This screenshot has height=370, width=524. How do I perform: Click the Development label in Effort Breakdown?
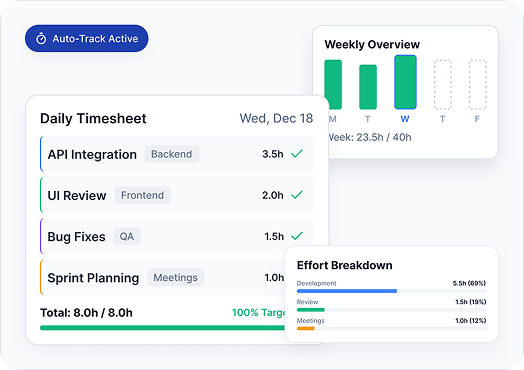click(316, 283)
